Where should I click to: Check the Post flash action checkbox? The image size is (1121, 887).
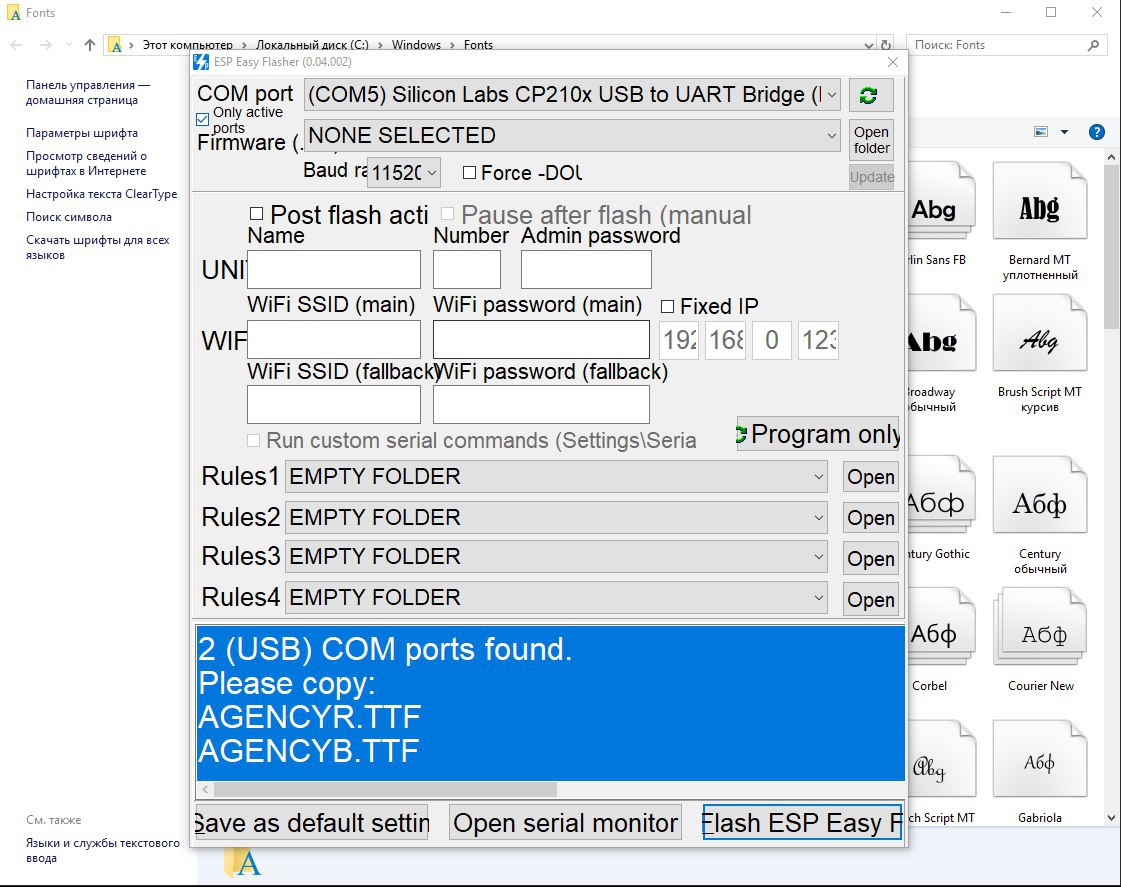[x=257, y=214]
